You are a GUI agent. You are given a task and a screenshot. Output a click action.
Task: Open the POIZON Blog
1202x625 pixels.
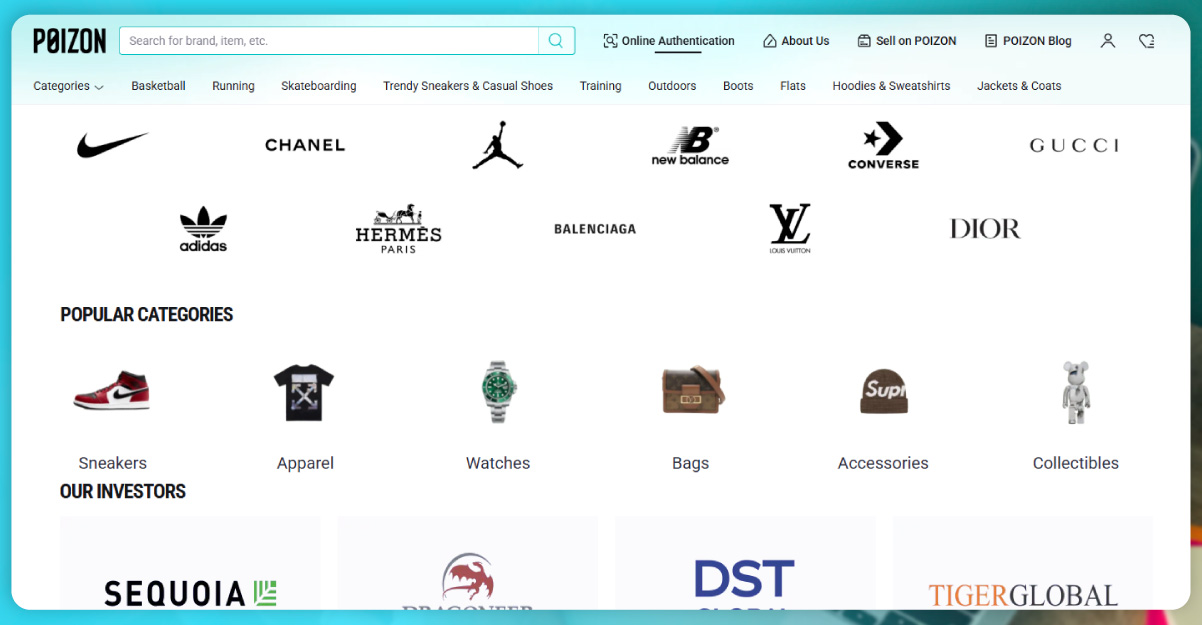pyautogui.click(x=1028, y=41)
